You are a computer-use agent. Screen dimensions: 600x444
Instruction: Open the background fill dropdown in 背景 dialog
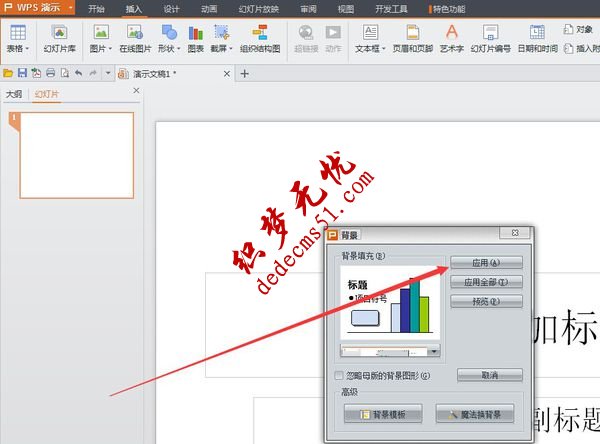point(434,351)
